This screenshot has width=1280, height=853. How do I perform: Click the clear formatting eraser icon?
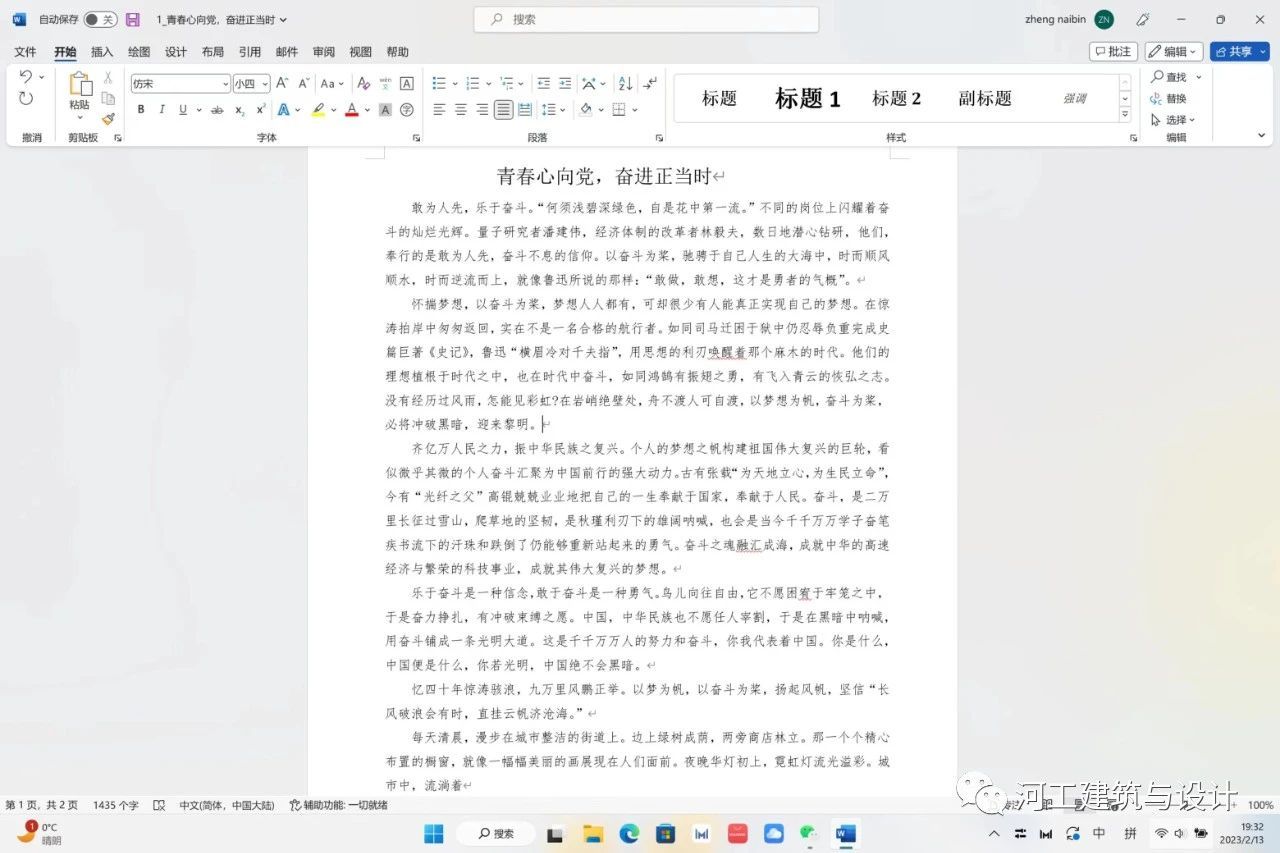pos(364,84)
